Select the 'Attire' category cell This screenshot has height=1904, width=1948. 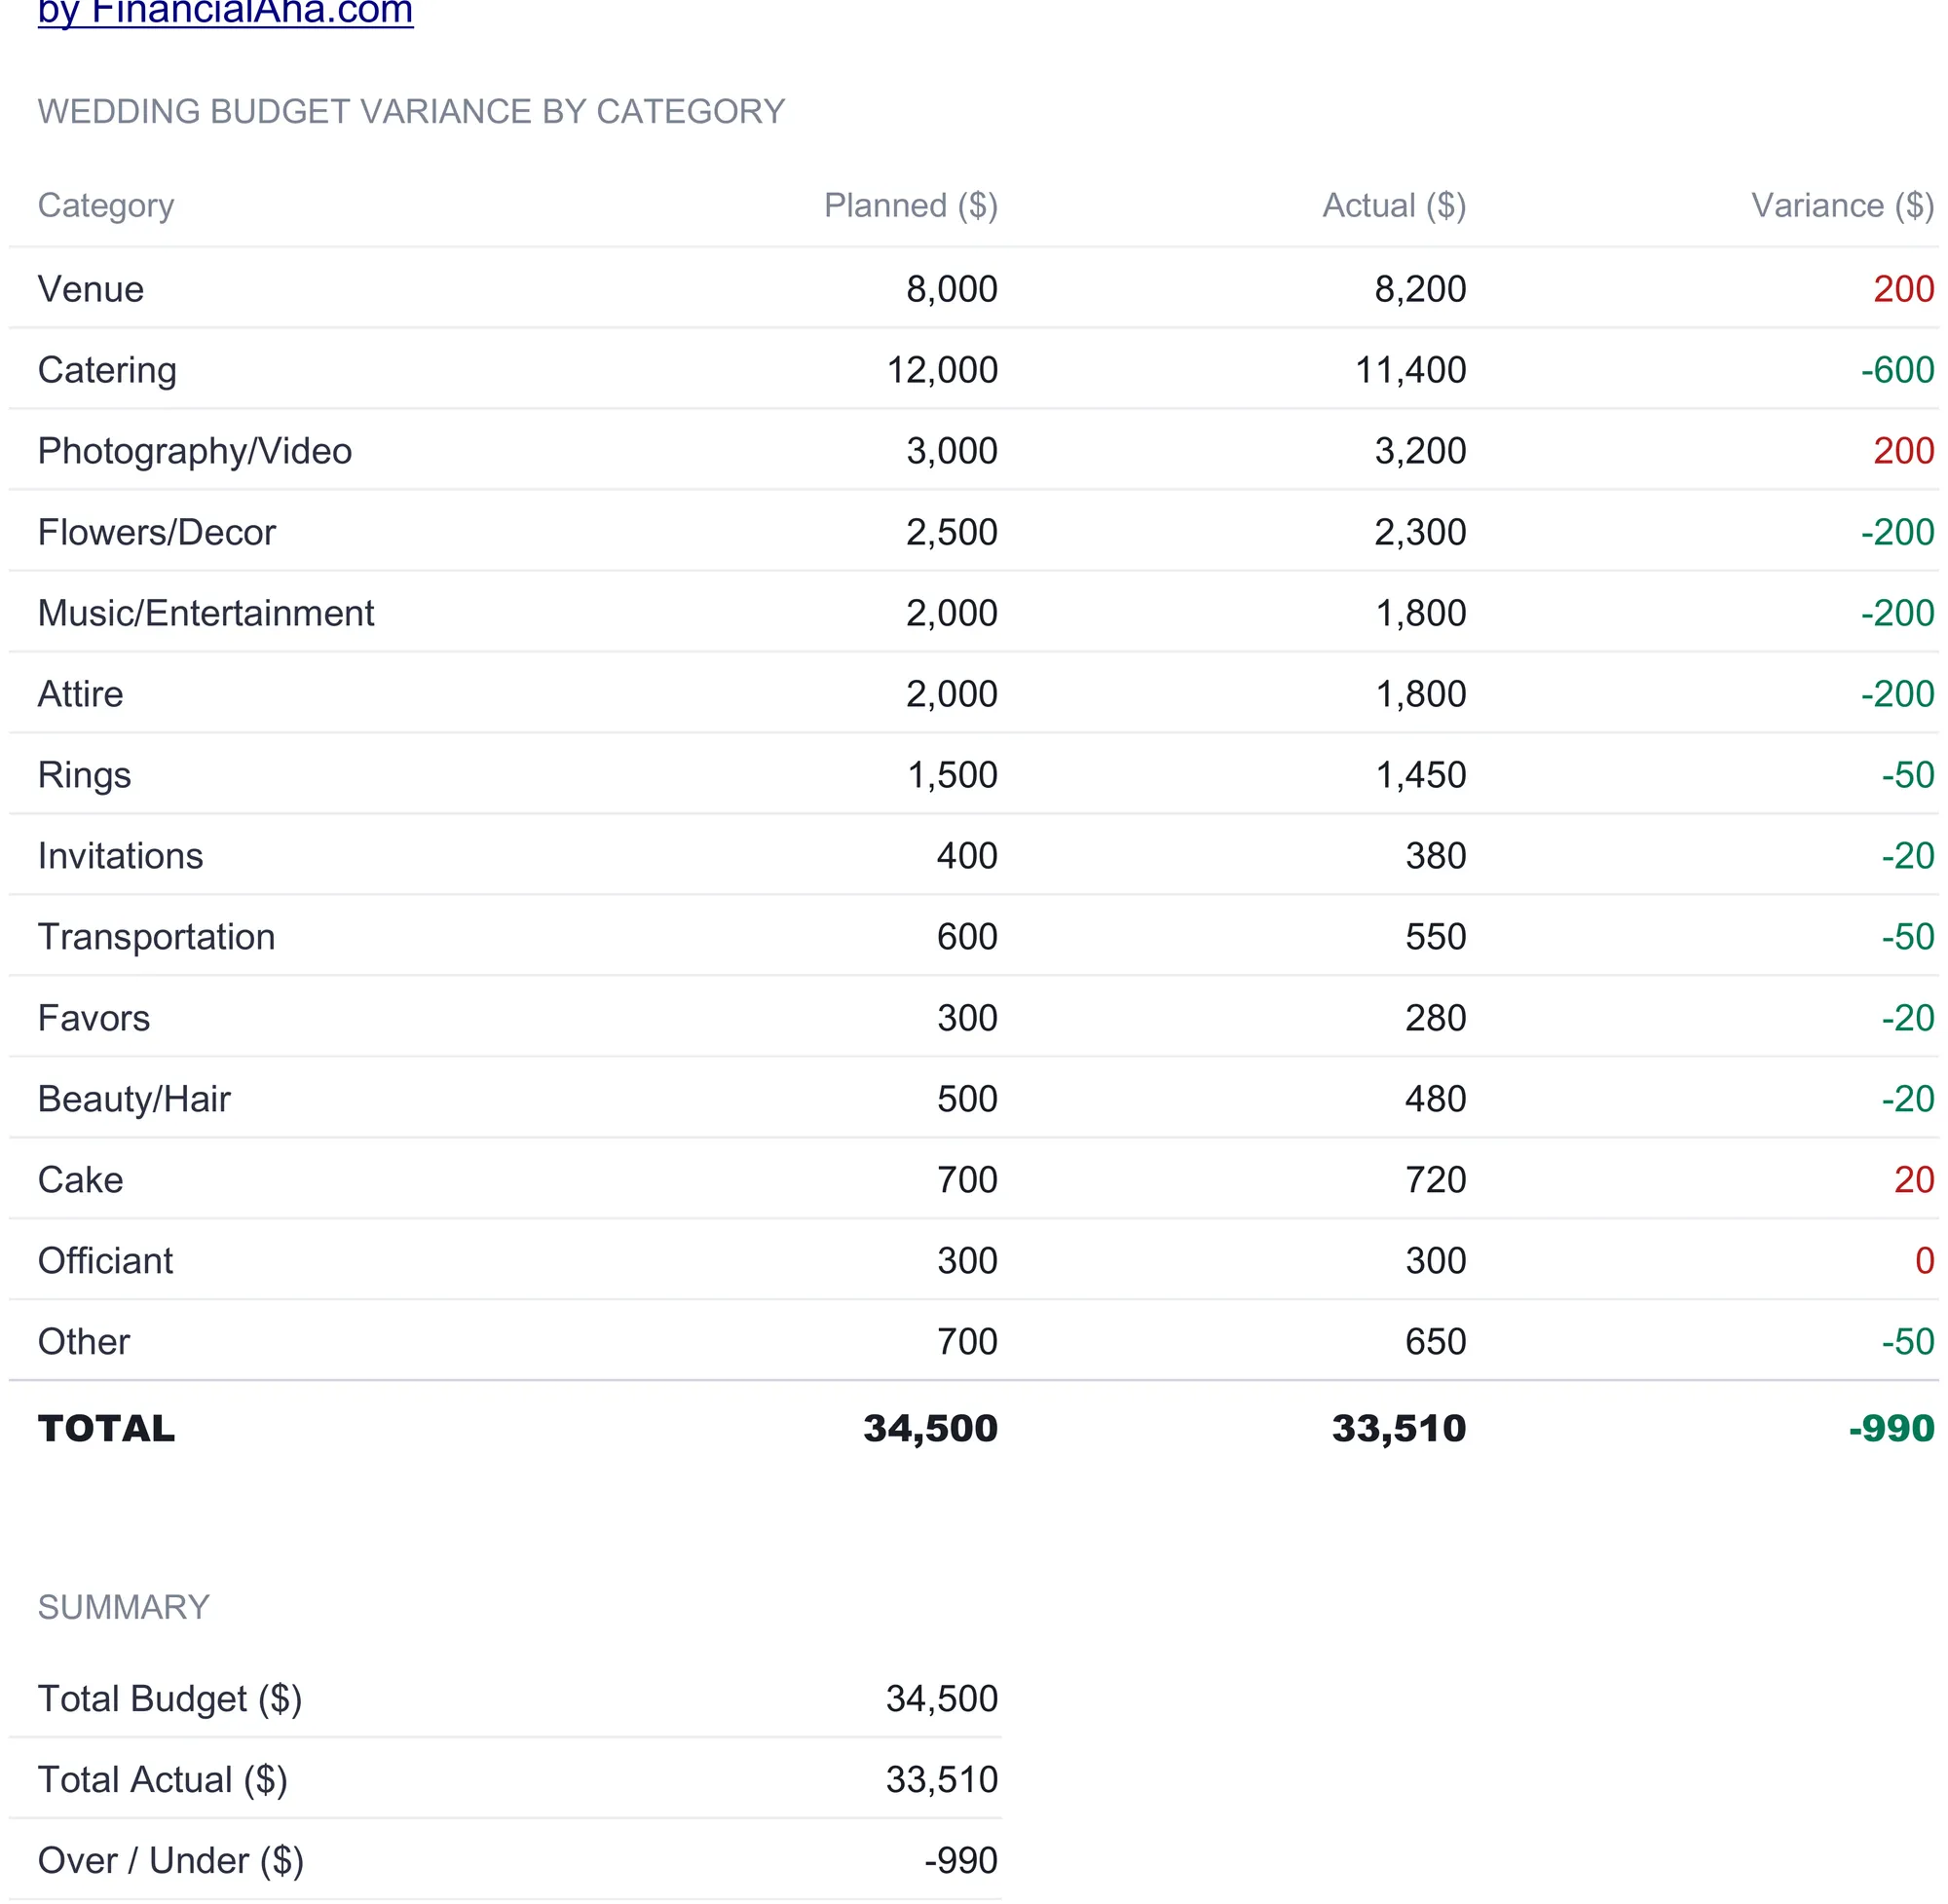pos(80,694)
